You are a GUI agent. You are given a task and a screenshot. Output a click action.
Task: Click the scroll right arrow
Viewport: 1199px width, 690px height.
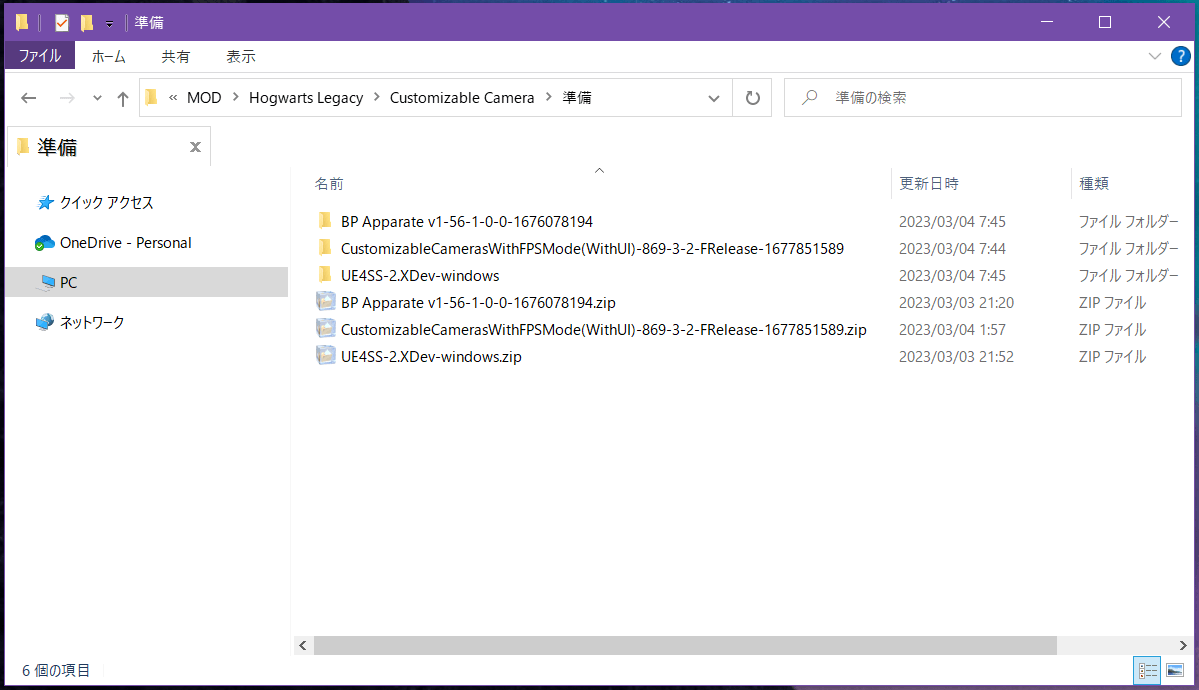[x=1183, y=646]
